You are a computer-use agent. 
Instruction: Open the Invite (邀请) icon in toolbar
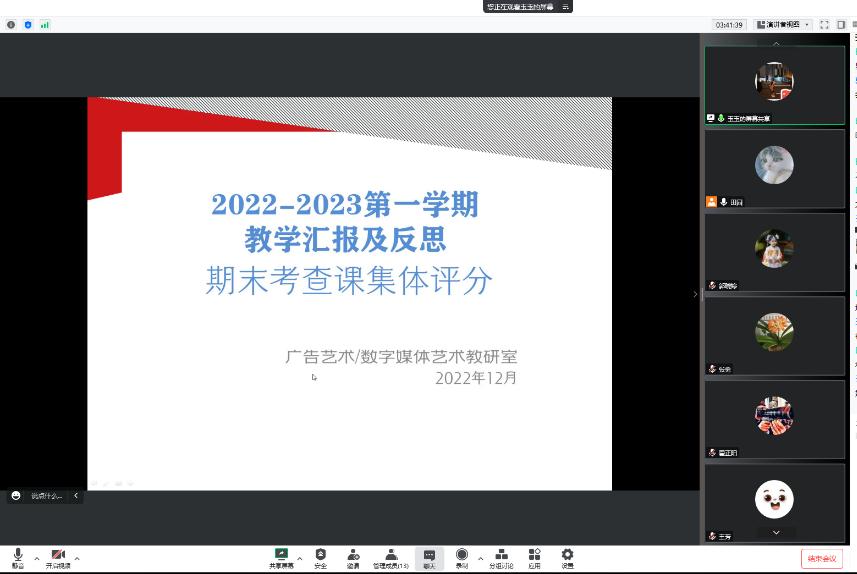click(353, 556)
